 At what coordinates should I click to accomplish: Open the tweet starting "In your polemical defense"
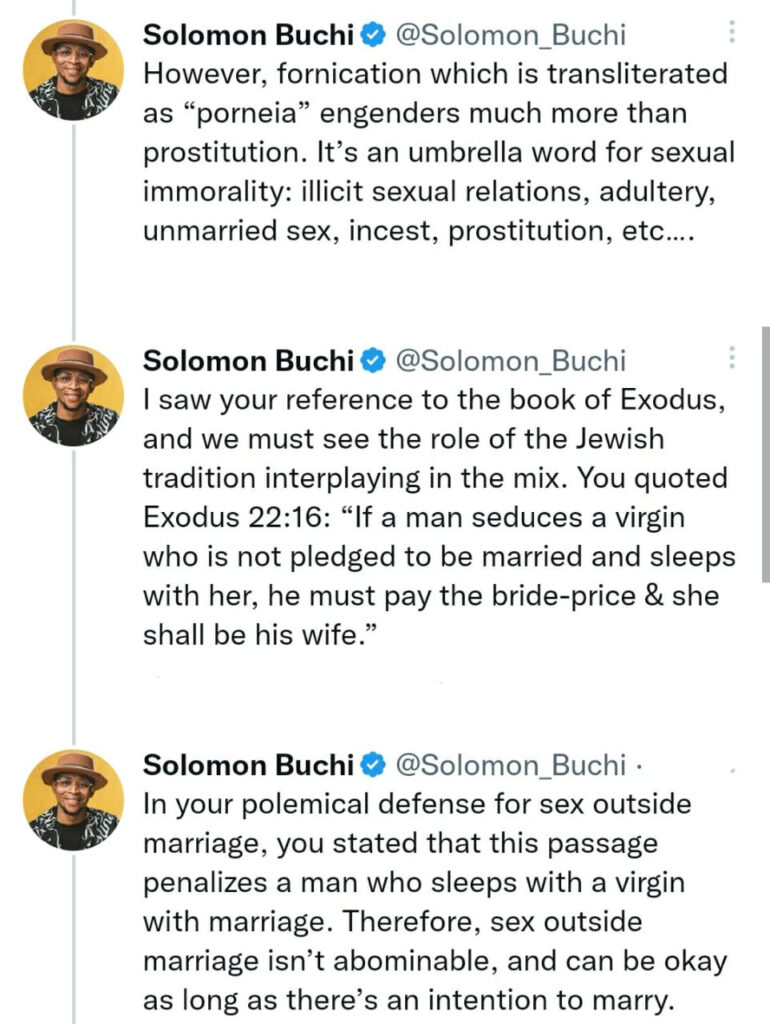point(434,902)
